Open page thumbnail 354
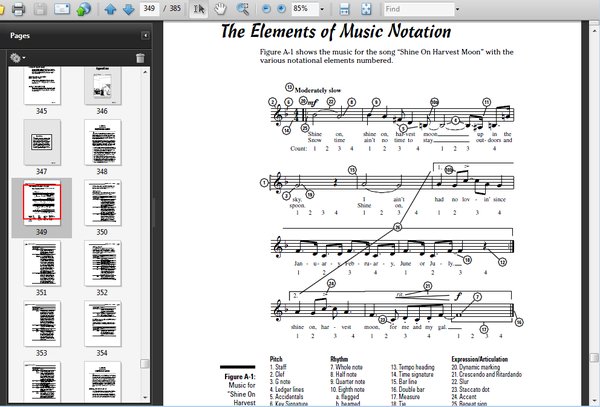This screenshot has width=600, height=407. tap(103, 324)
